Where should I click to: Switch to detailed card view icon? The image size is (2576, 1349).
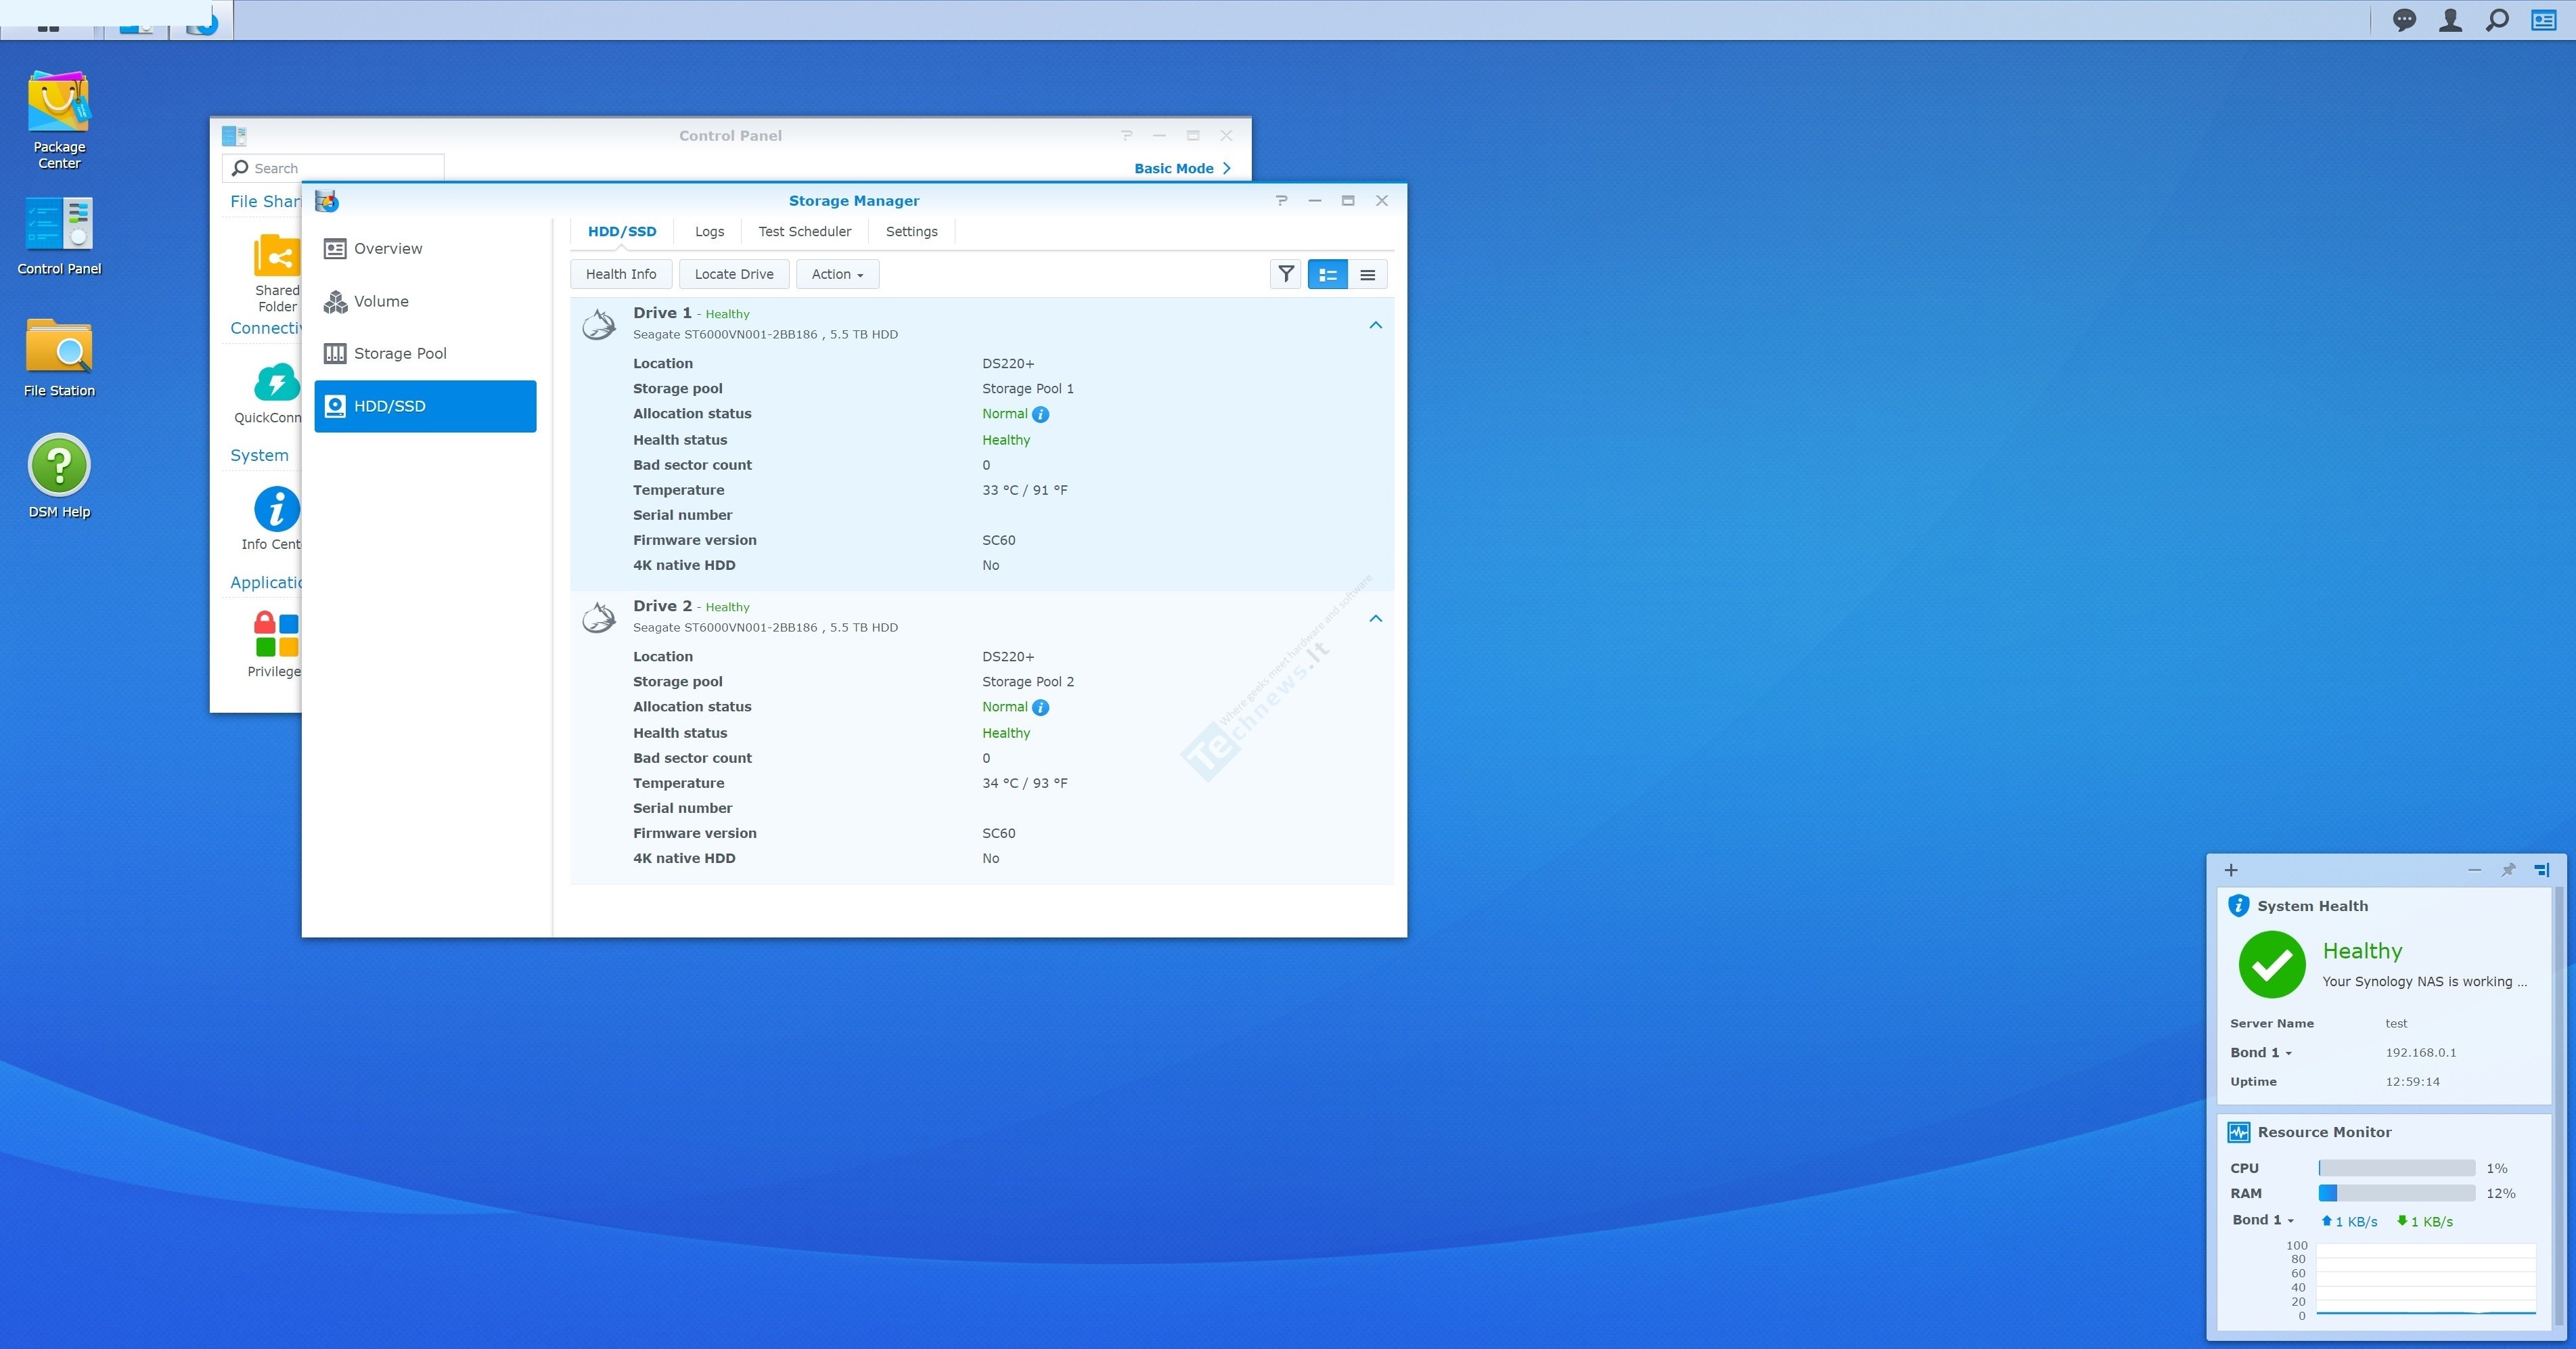coord(1327,274)
